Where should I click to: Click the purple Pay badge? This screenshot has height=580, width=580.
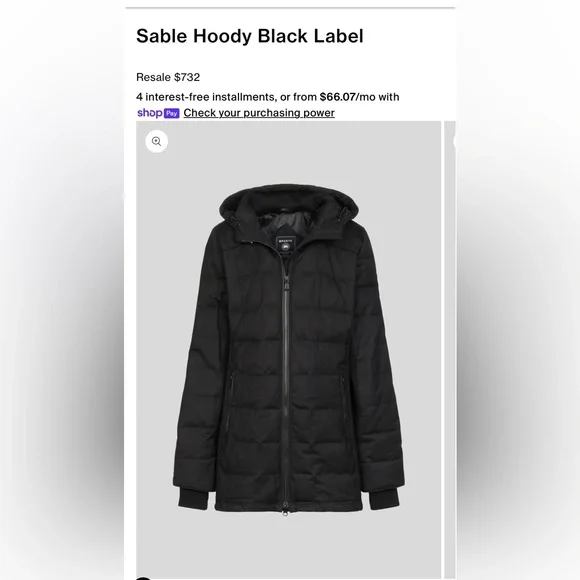(172, 113)
